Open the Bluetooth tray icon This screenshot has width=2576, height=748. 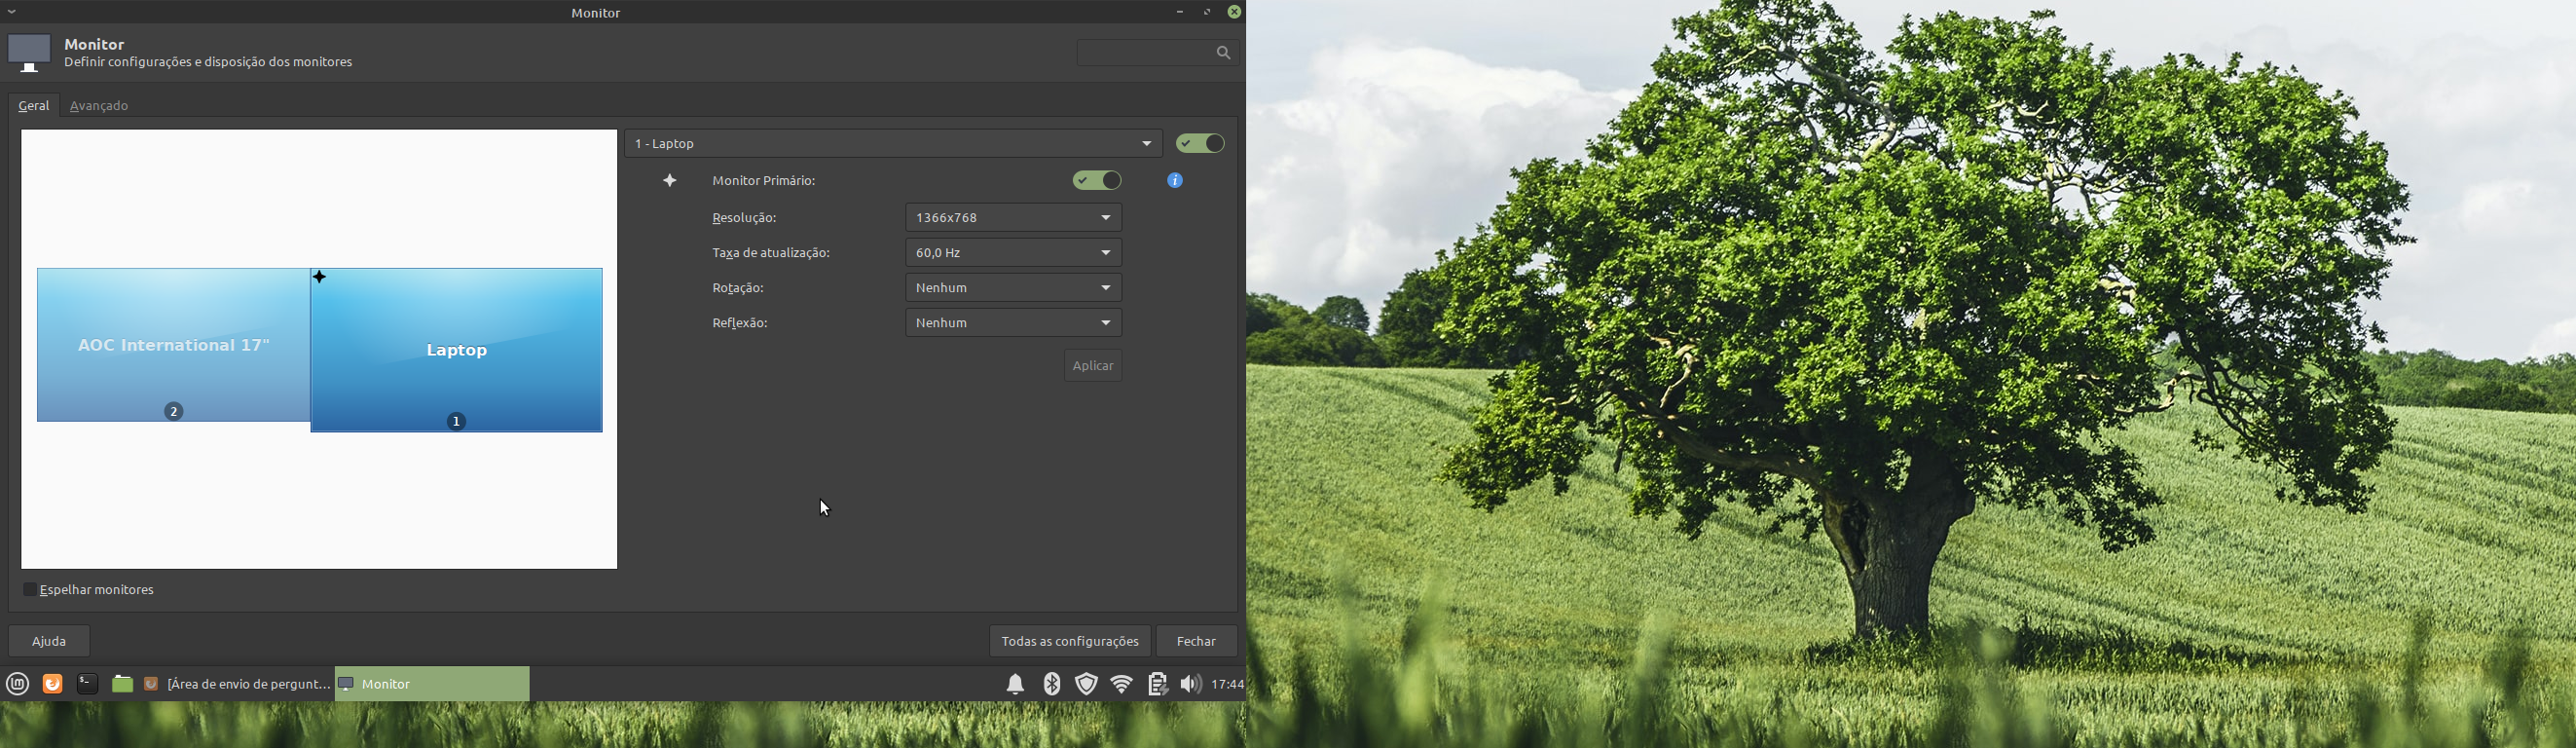[1051, 684]
